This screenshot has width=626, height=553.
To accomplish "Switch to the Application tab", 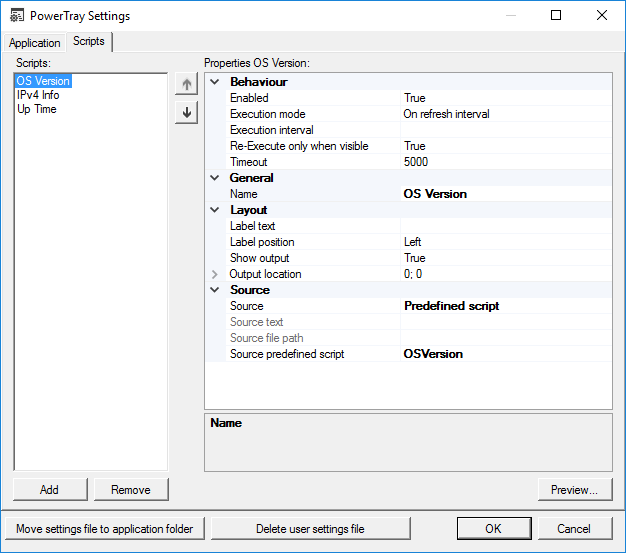I will point(35,43).
